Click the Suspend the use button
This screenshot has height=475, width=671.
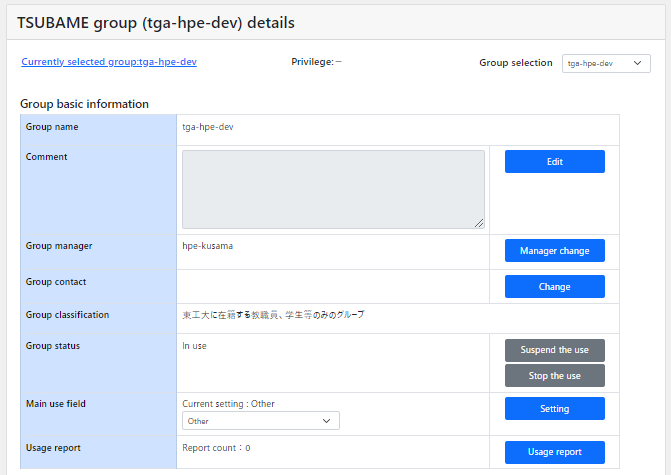(x=555, y=350)
